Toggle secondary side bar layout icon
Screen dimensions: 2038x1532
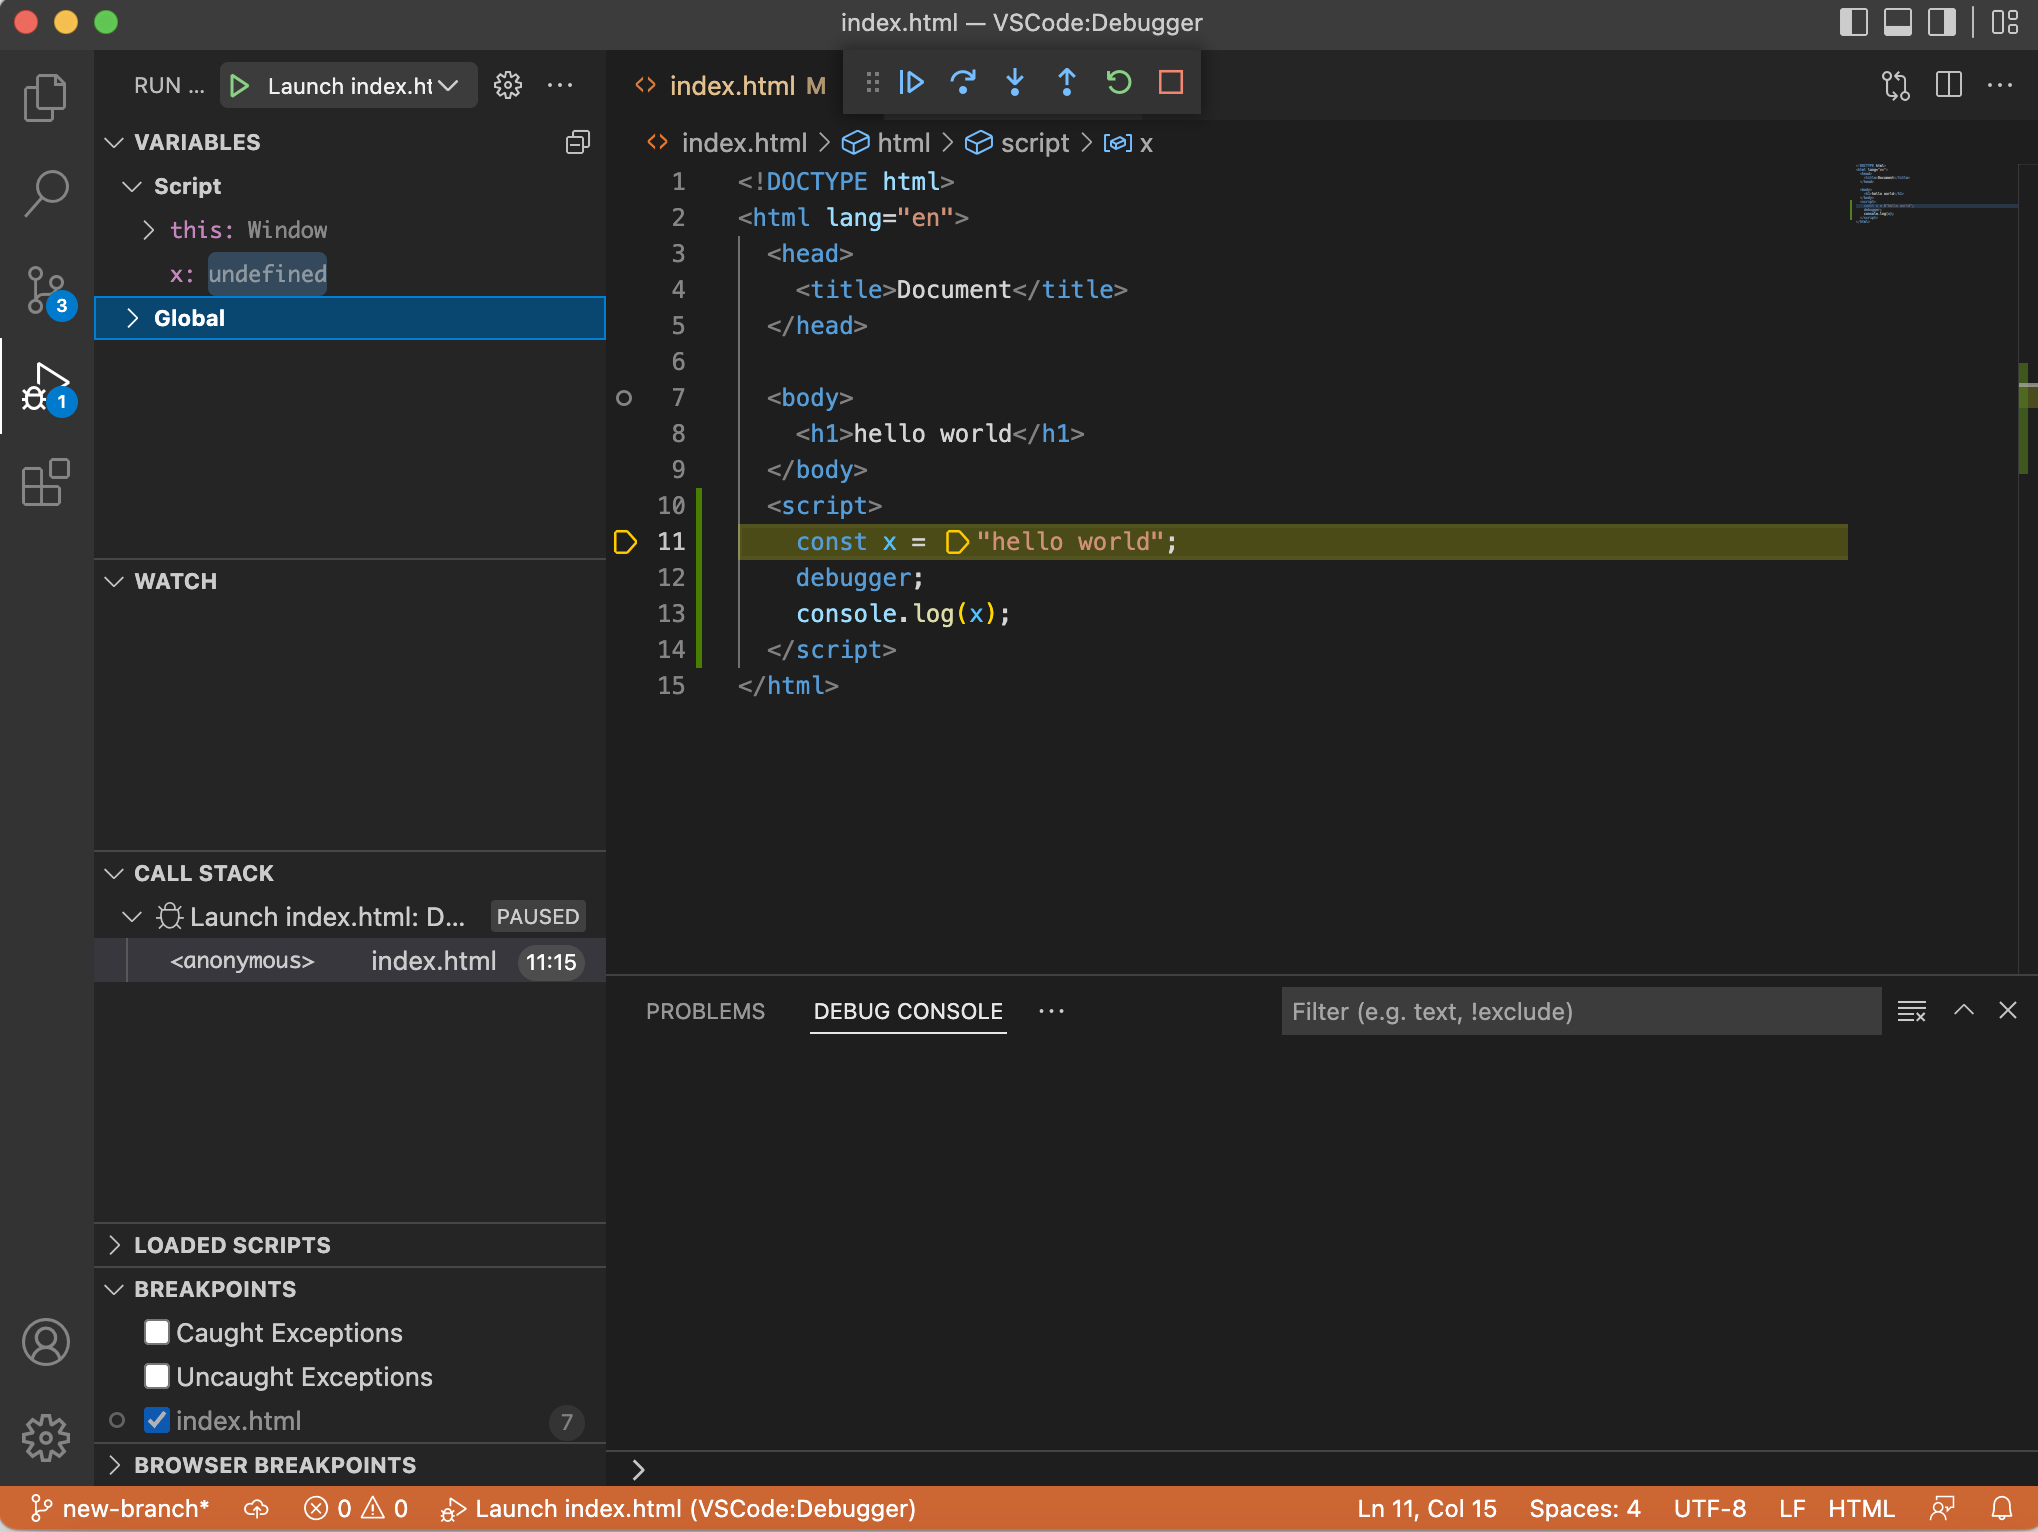[1941, 22]
